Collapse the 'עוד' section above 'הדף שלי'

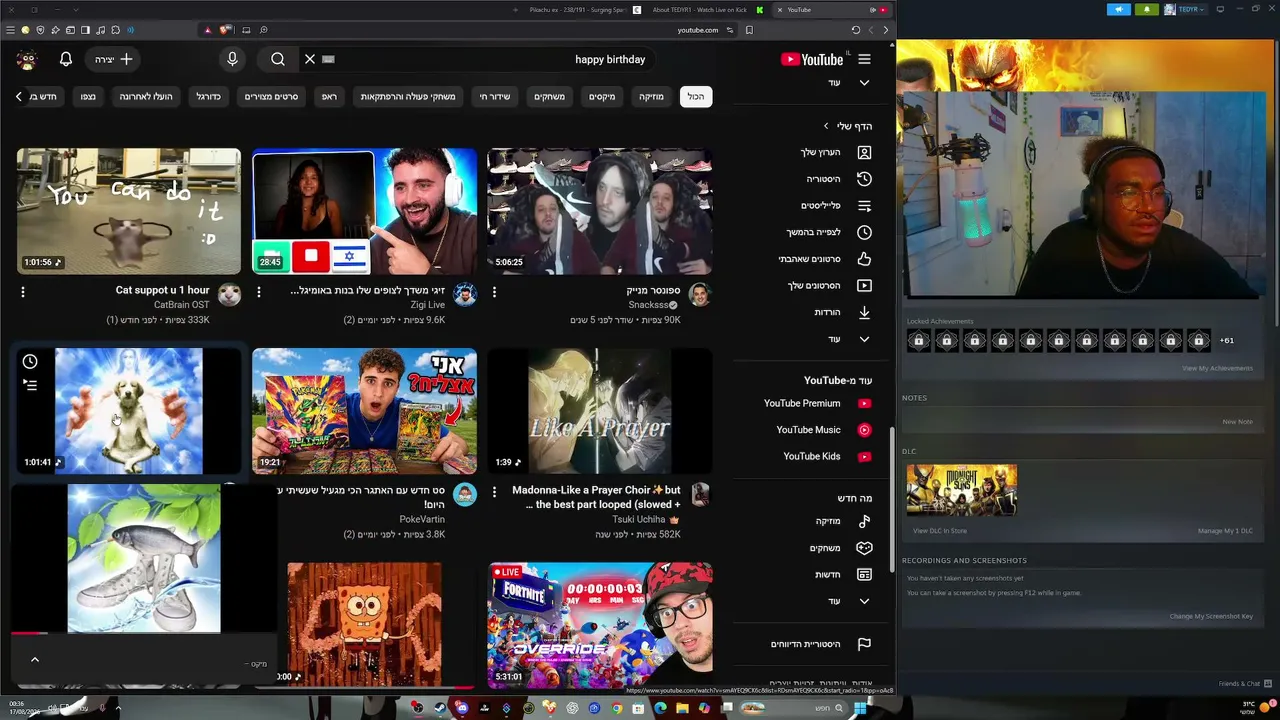864,83
